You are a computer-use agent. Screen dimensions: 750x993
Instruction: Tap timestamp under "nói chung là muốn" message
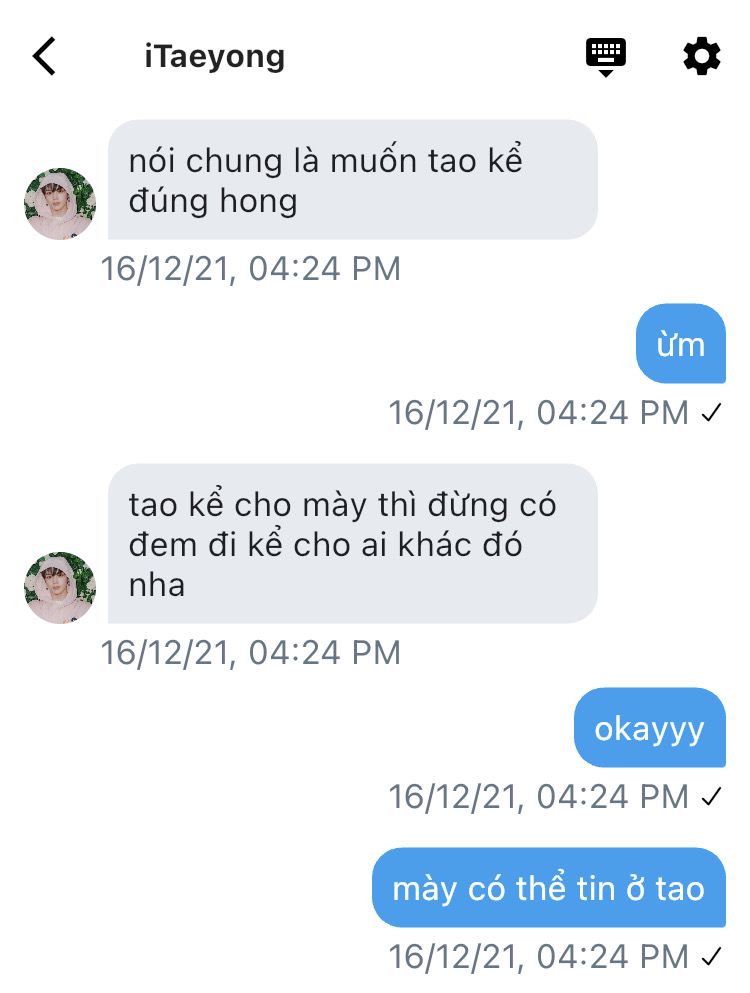[x=251, y=269]
